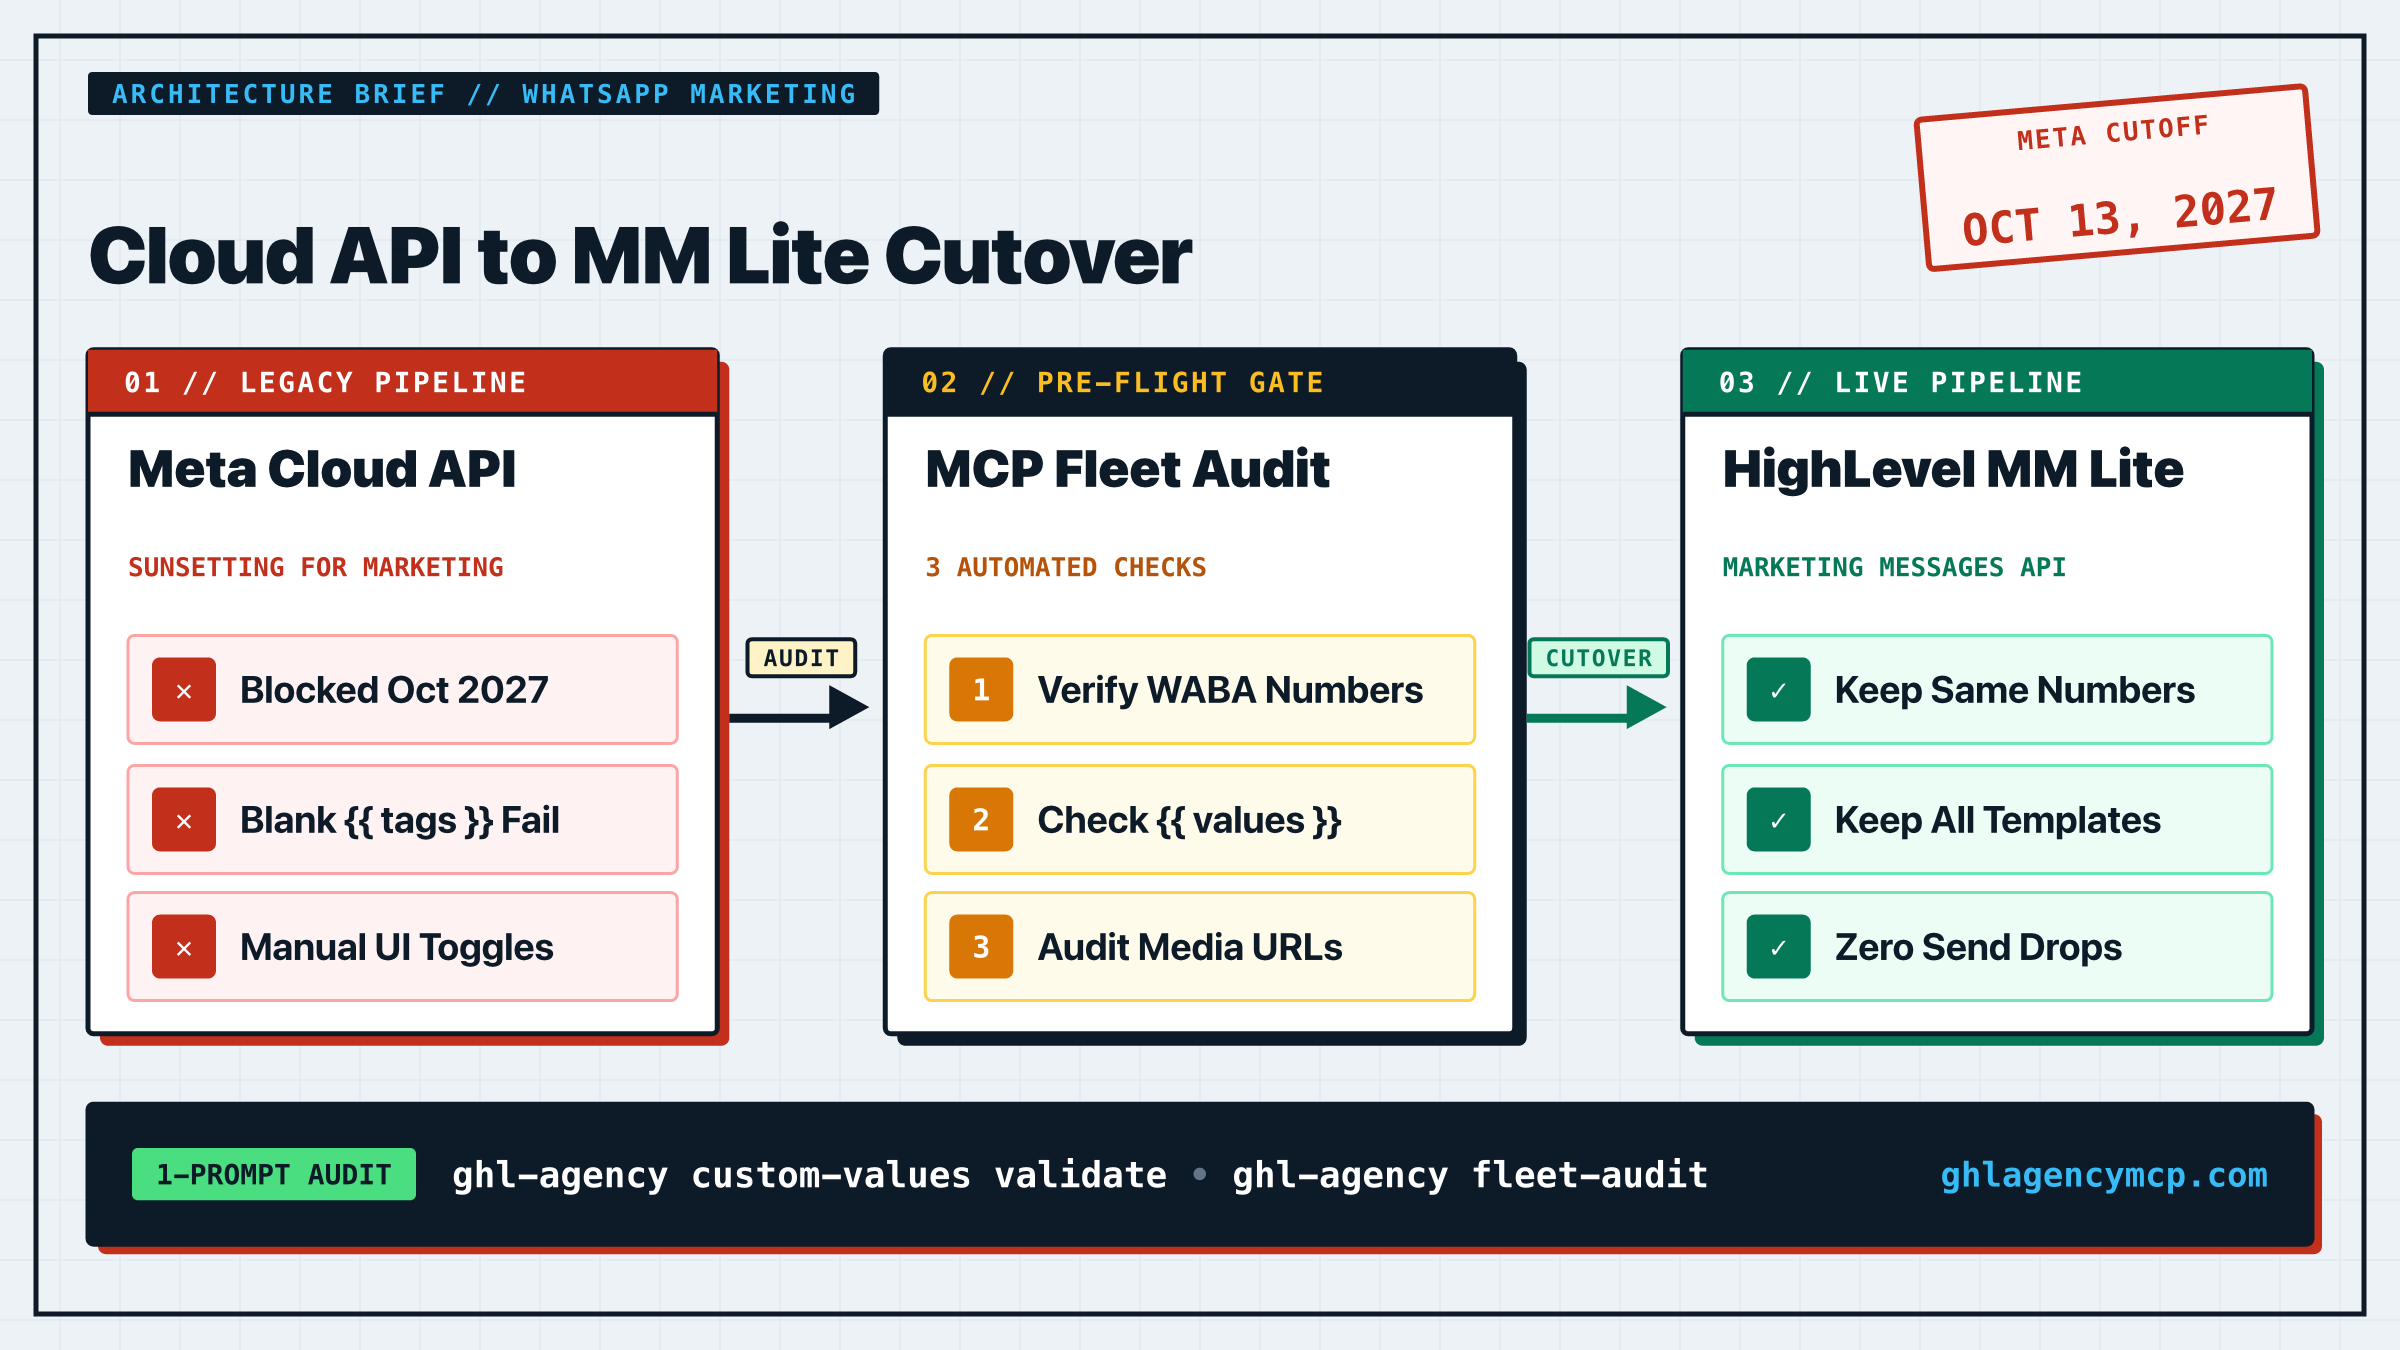Screen dimensions: 2400x1350
Task: Click the Blank {{ tags }} Fail text
Action: pyautogui.click(x=399, y=820)
